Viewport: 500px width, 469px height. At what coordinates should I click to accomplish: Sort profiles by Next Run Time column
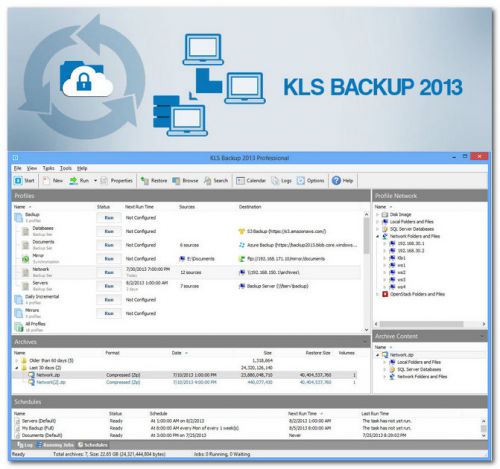pyautogui.click(x=139, y=207)
